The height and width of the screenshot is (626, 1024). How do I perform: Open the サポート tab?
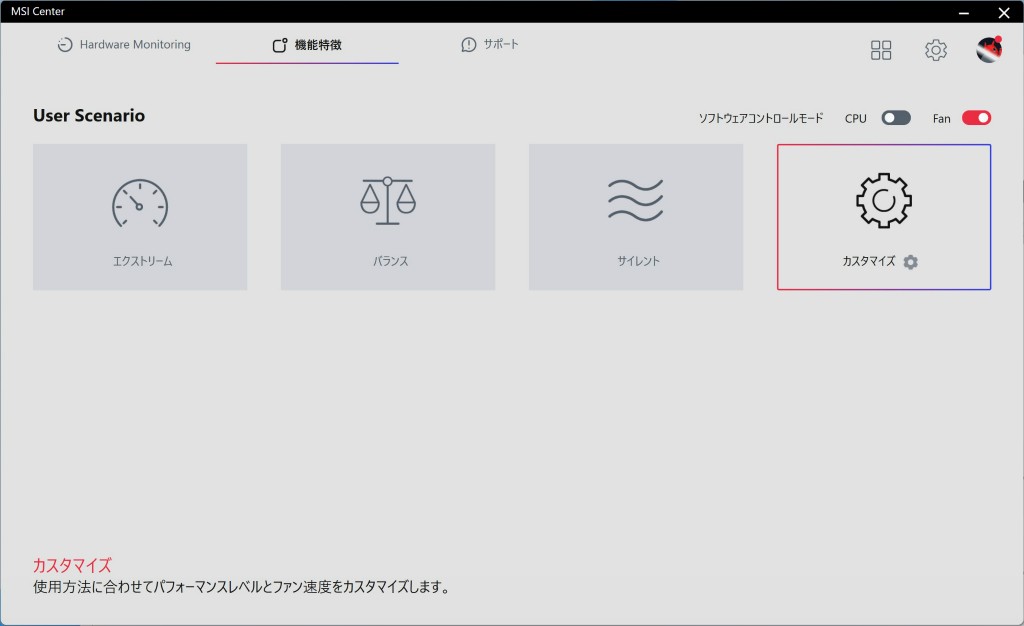click(501, 45)
